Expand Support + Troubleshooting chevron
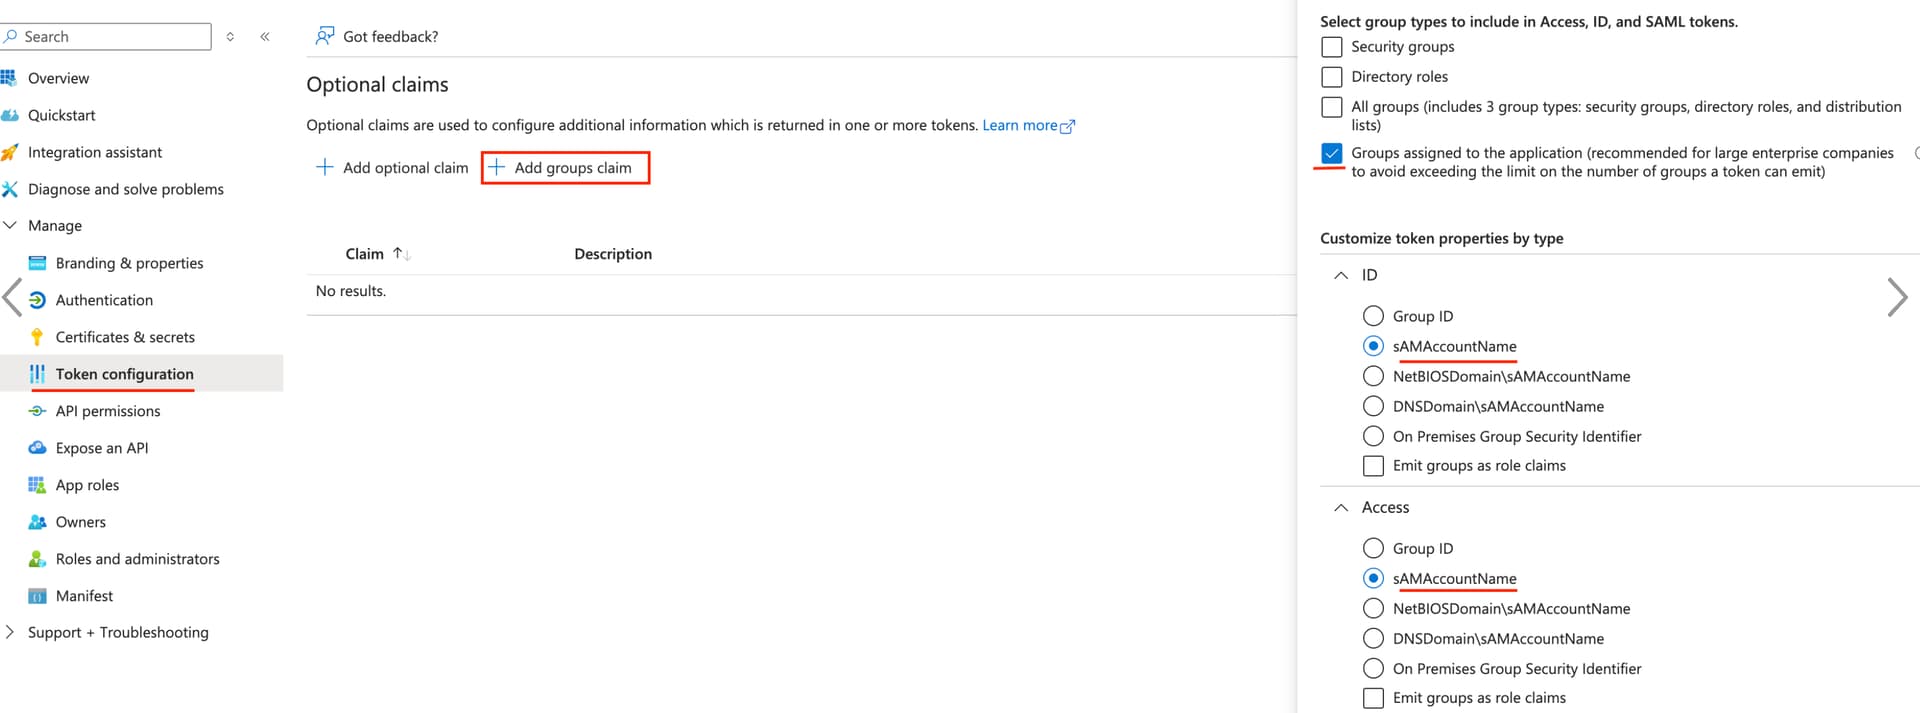This screenshot has height=713, width=1920. click(10, 632)
